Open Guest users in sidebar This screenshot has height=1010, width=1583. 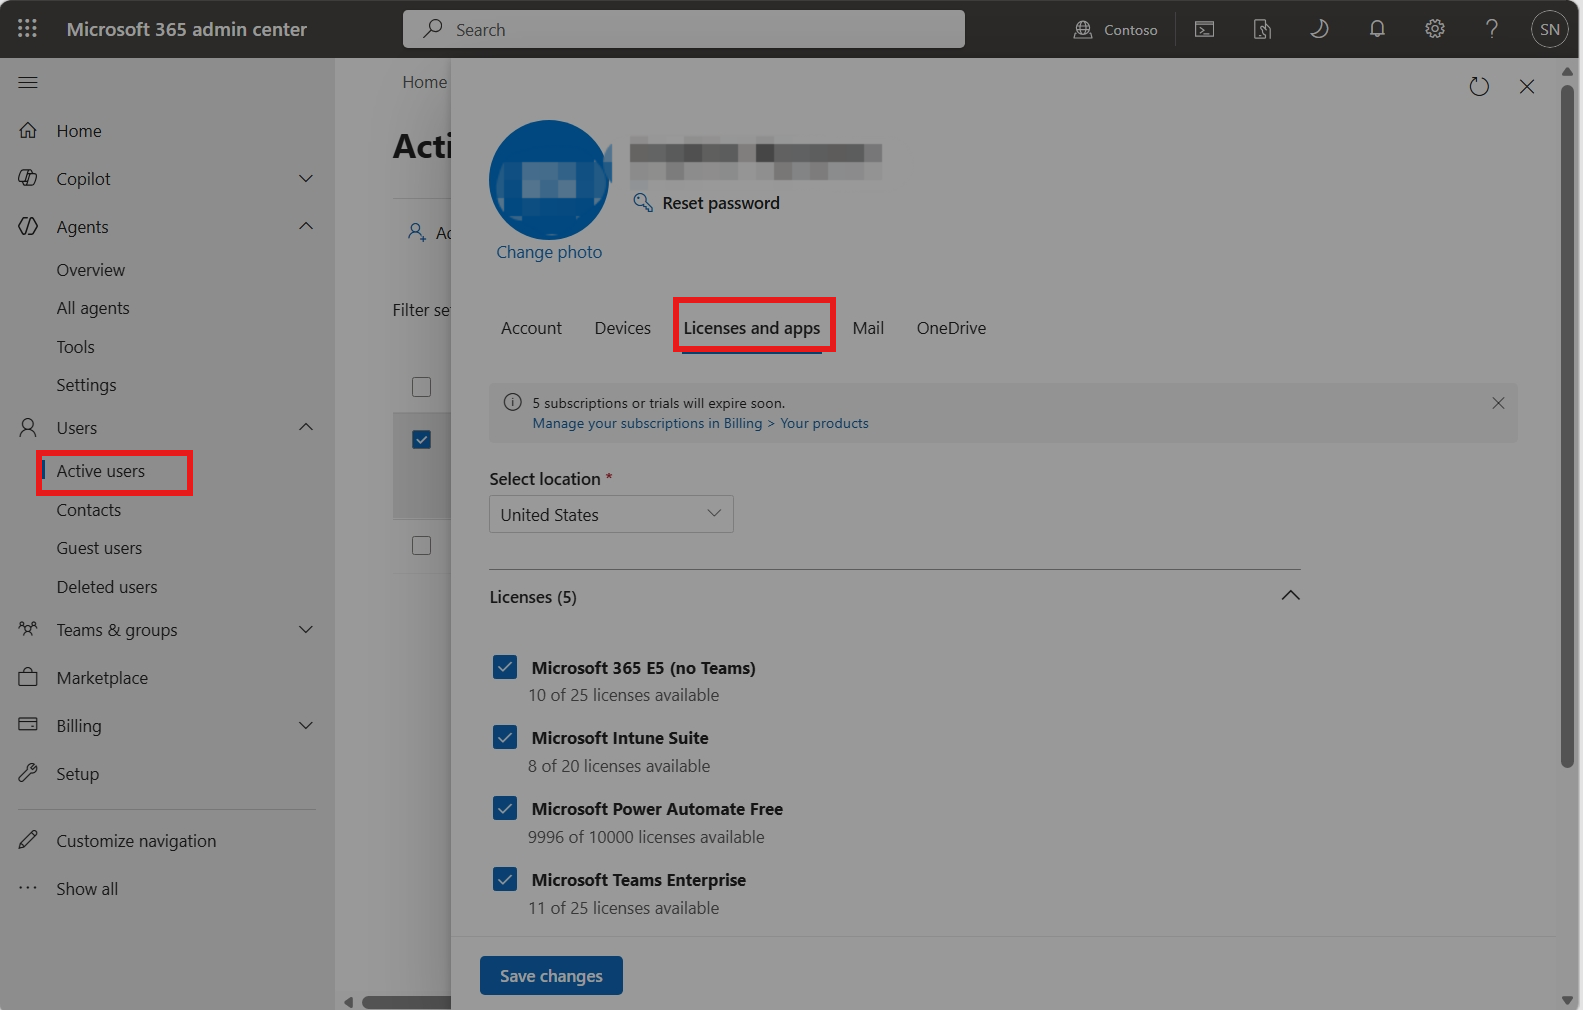[x=99, y=548]
